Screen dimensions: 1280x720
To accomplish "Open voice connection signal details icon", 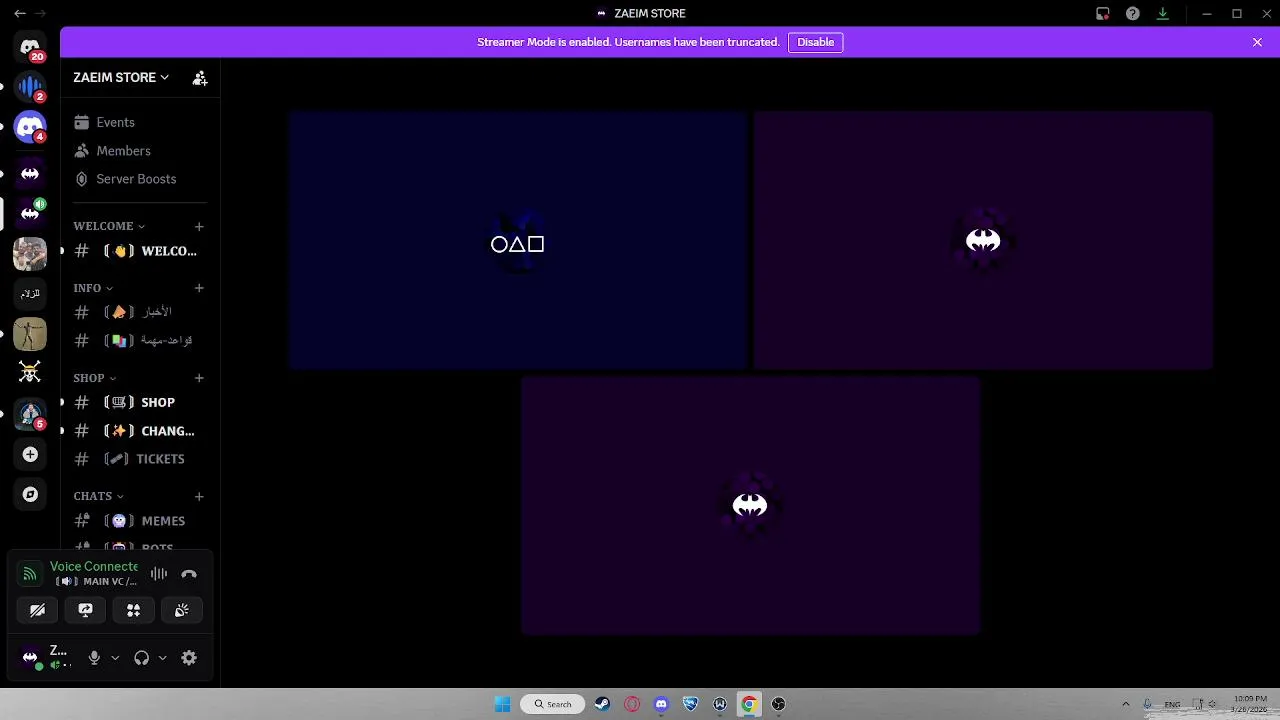I will (30, 574).
